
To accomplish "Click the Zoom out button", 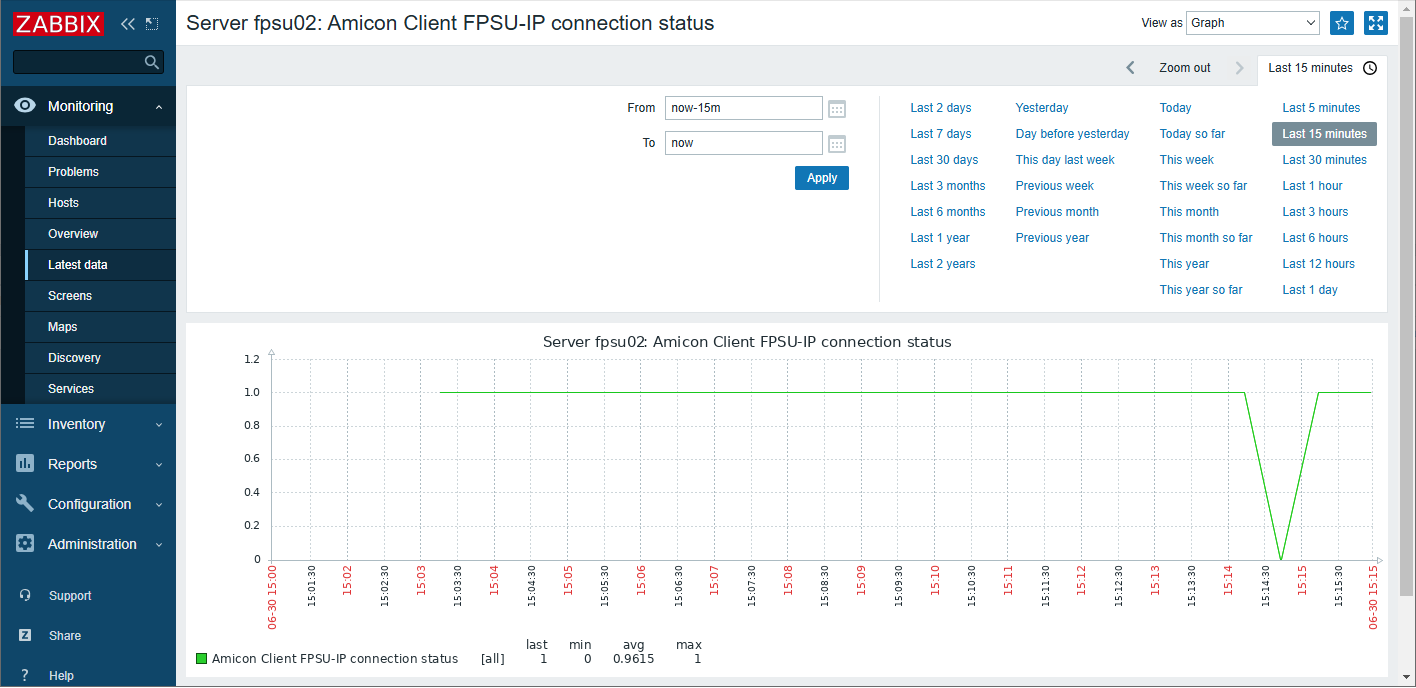I will point(1185,68).
